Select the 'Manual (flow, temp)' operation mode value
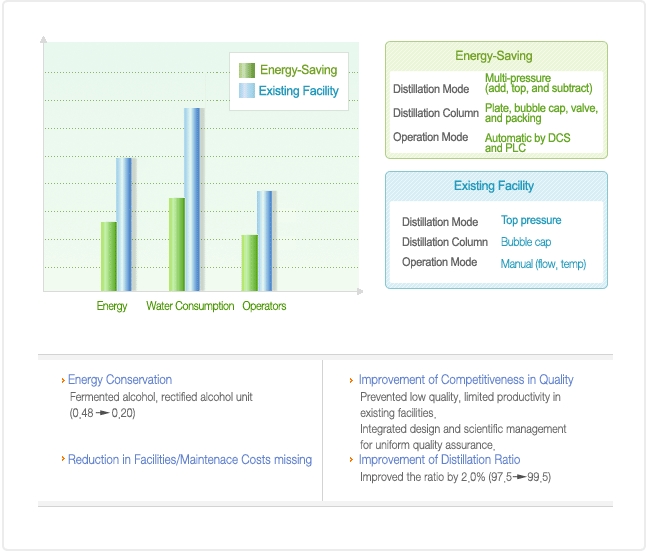This screenshot has height=551, width=650. point(543,264)
